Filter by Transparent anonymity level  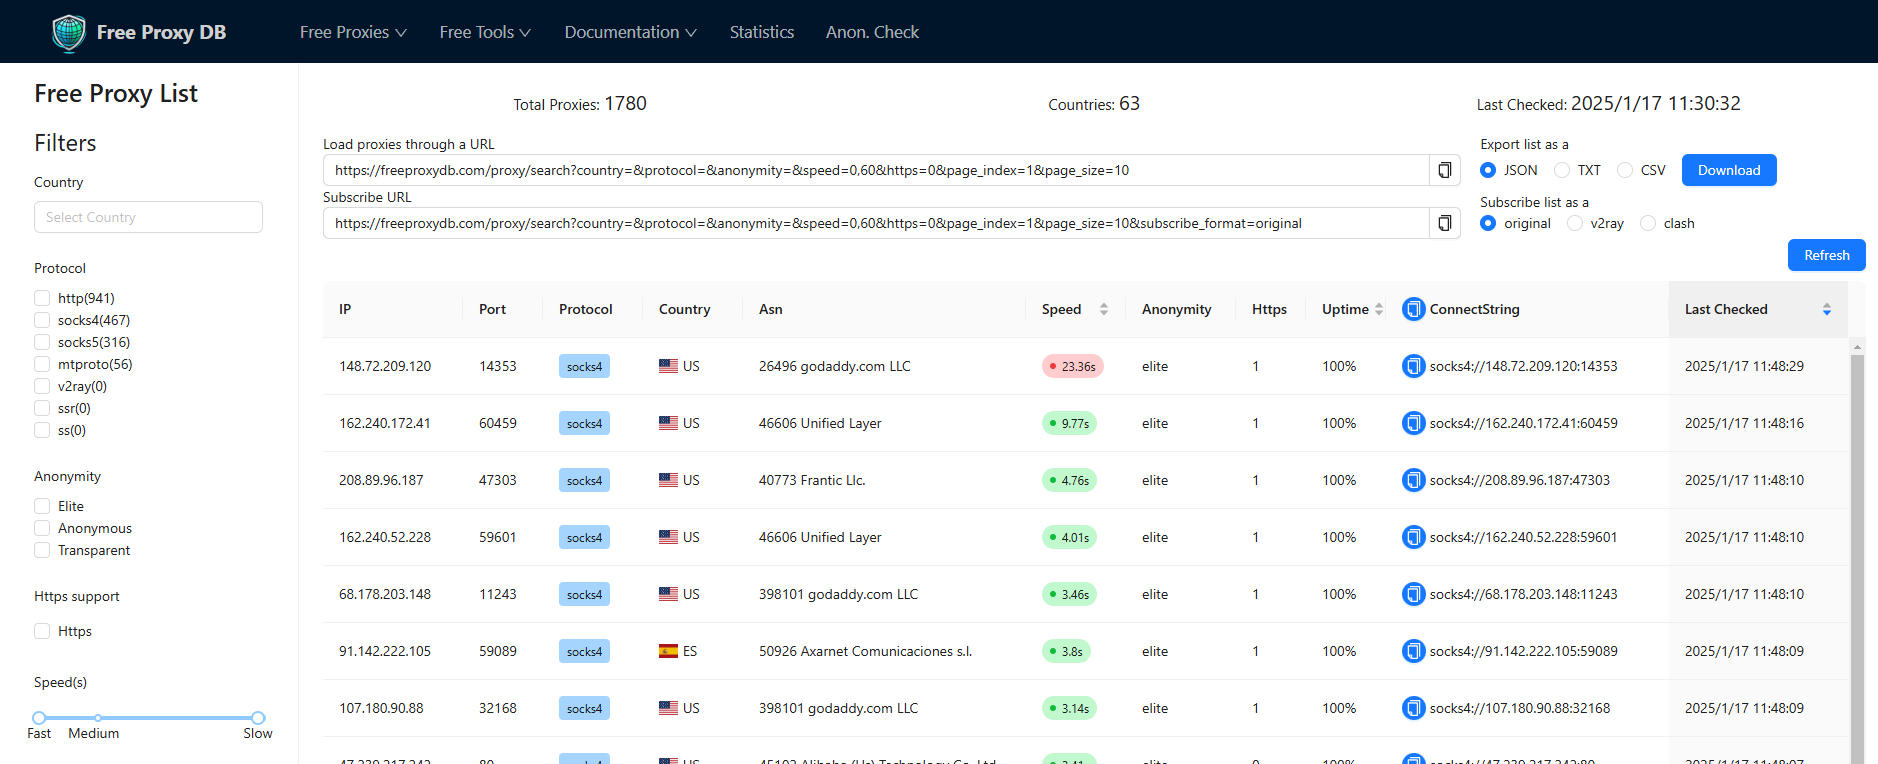tap(42, 550)
